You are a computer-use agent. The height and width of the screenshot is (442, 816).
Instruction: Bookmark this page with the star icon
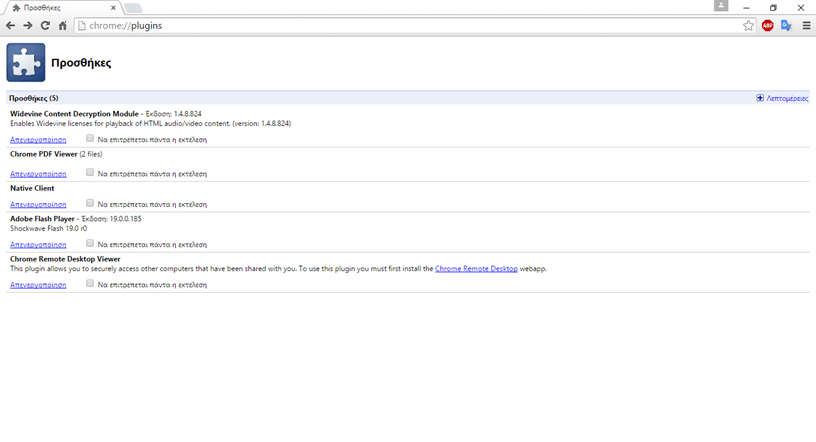[x=748, y=26]
